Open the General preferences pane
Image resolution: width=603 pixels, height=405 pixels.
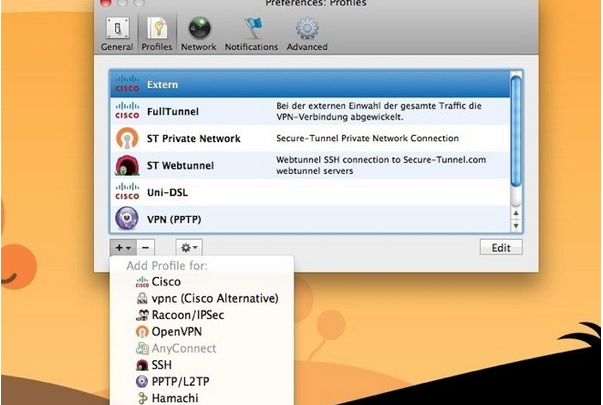click(x=116, y=31)
